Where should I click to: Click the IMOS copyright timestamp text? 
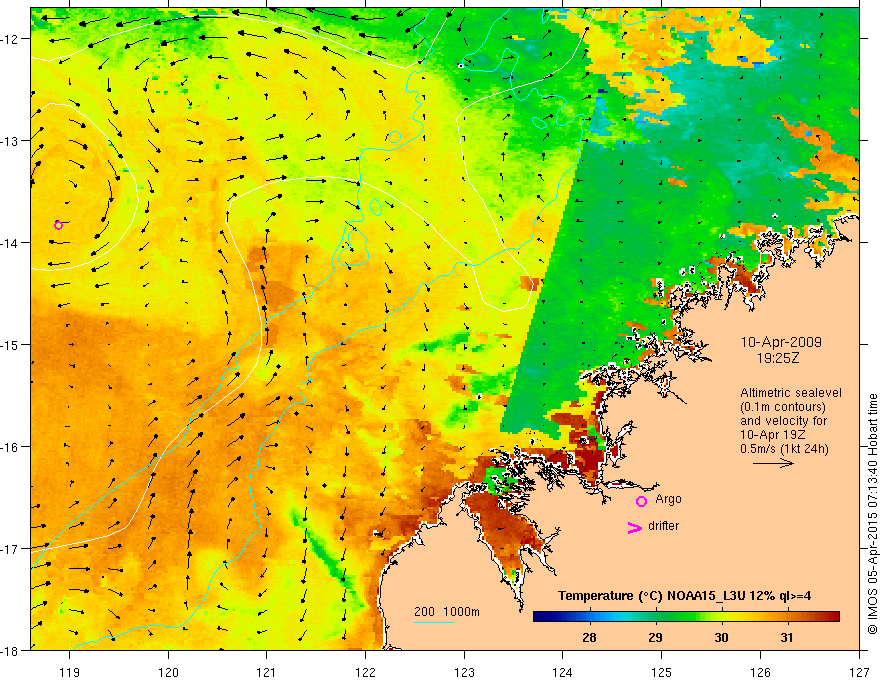coord(872,513)
